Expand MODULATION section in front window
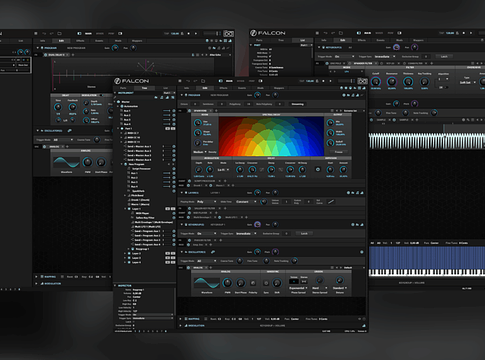The height and width of the screenshot is (360, 485). 181,325
